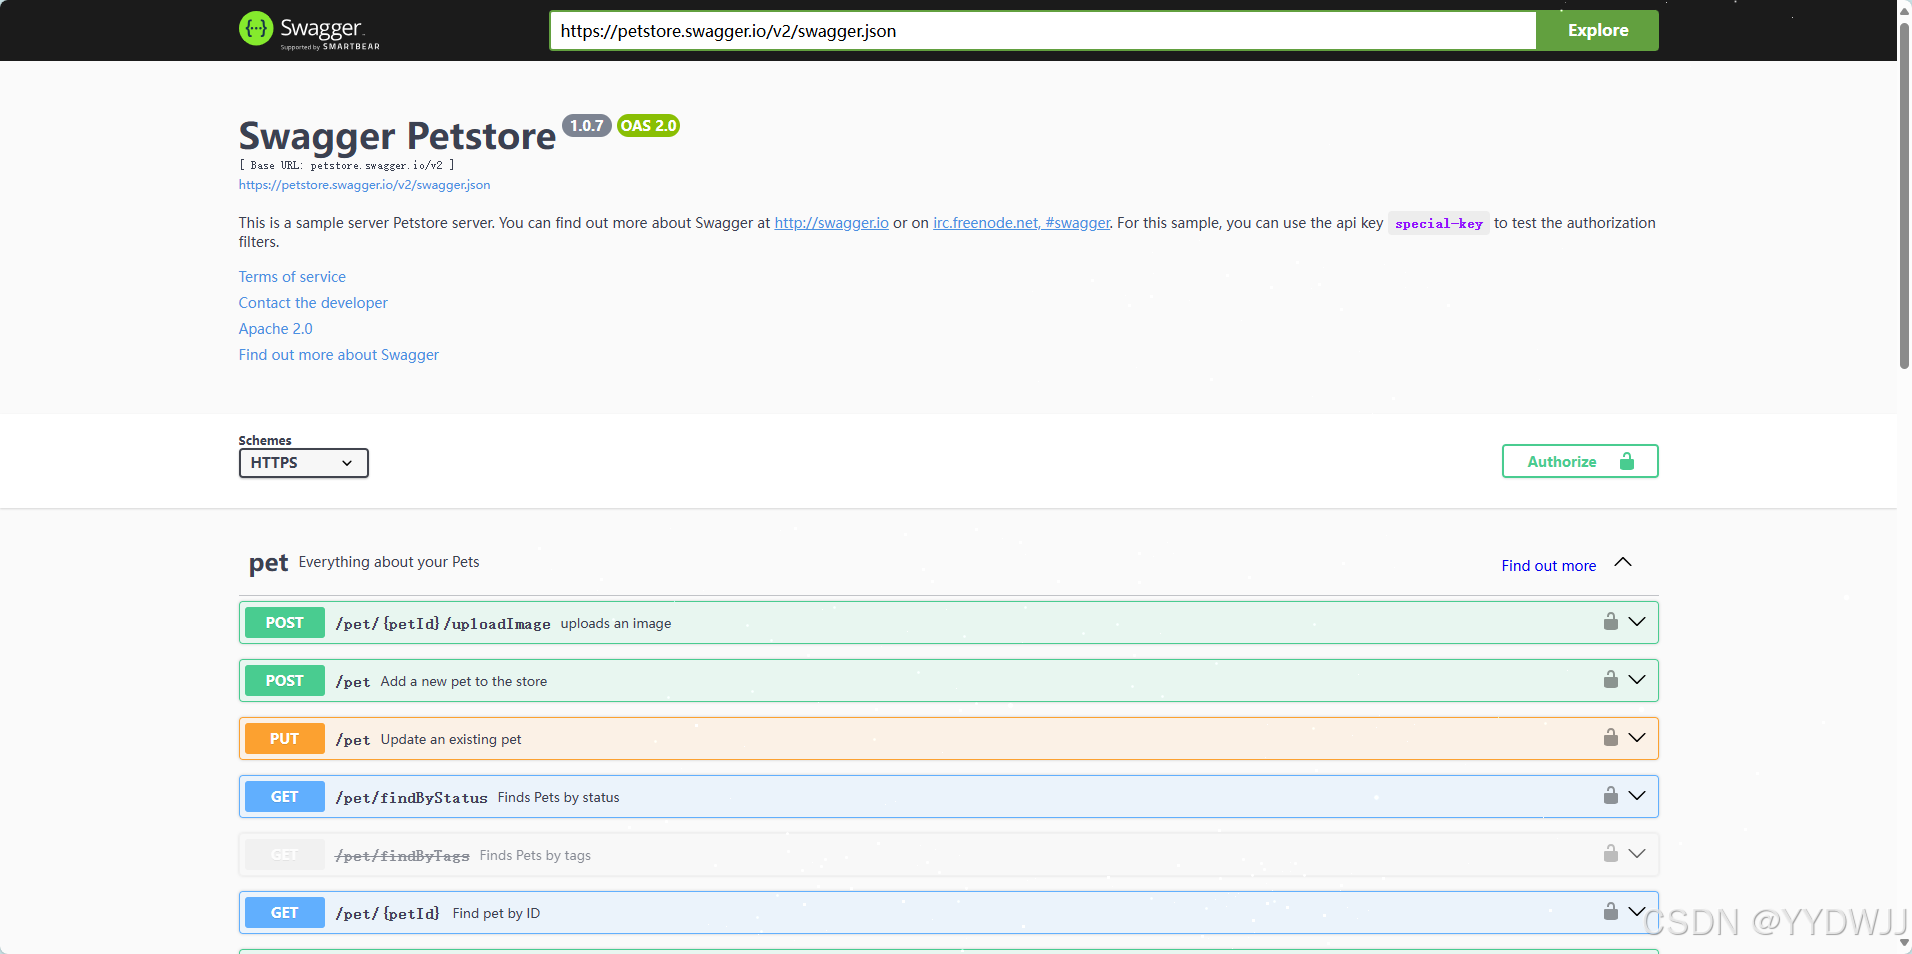The width and height of the screenshot is (1912, 954).
Task: Click the 'Find pet by ID' description
Action: tap(496, 913)
